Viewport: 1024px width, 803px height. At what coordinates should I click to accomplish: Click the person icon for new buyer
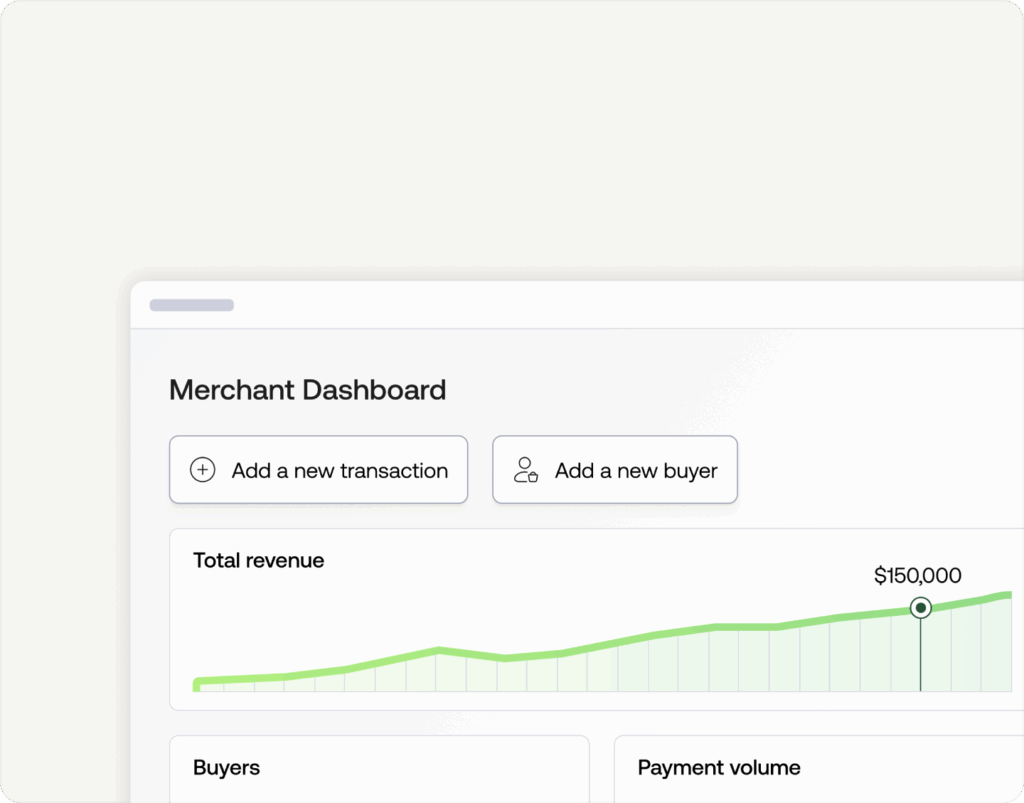click(x=525, y=470)
